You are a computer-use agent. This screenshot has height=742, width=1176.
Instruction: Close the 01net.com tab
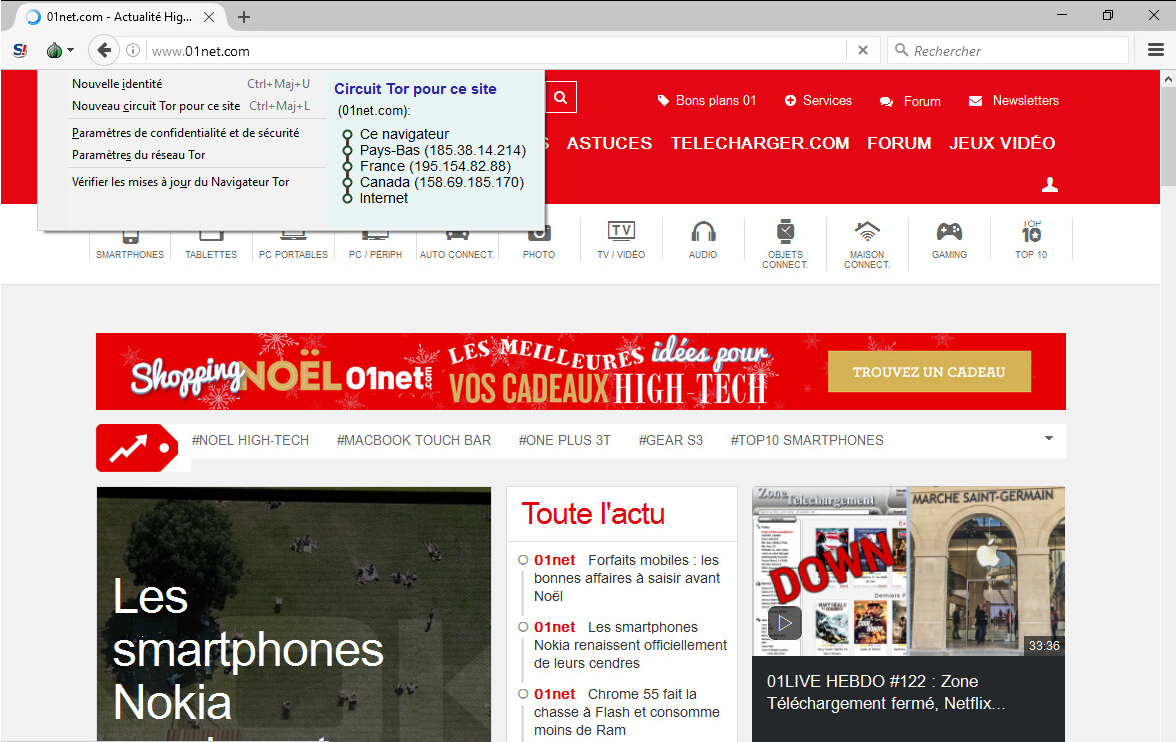(209, 17)
